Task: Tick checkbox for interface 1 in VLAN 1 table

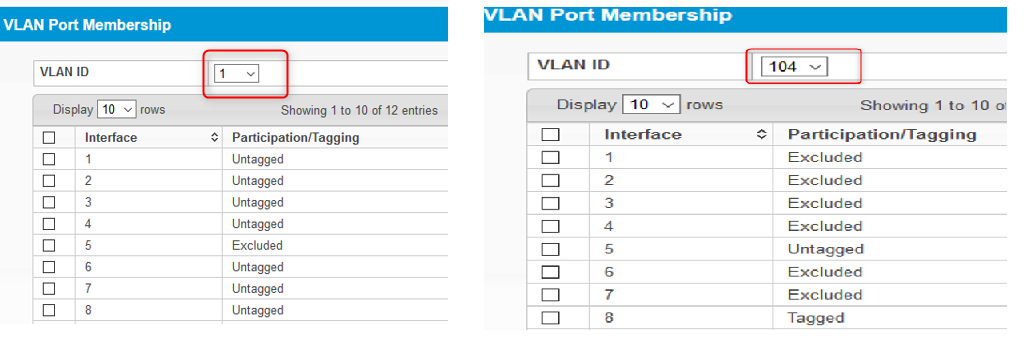Action: click(48, 160)
